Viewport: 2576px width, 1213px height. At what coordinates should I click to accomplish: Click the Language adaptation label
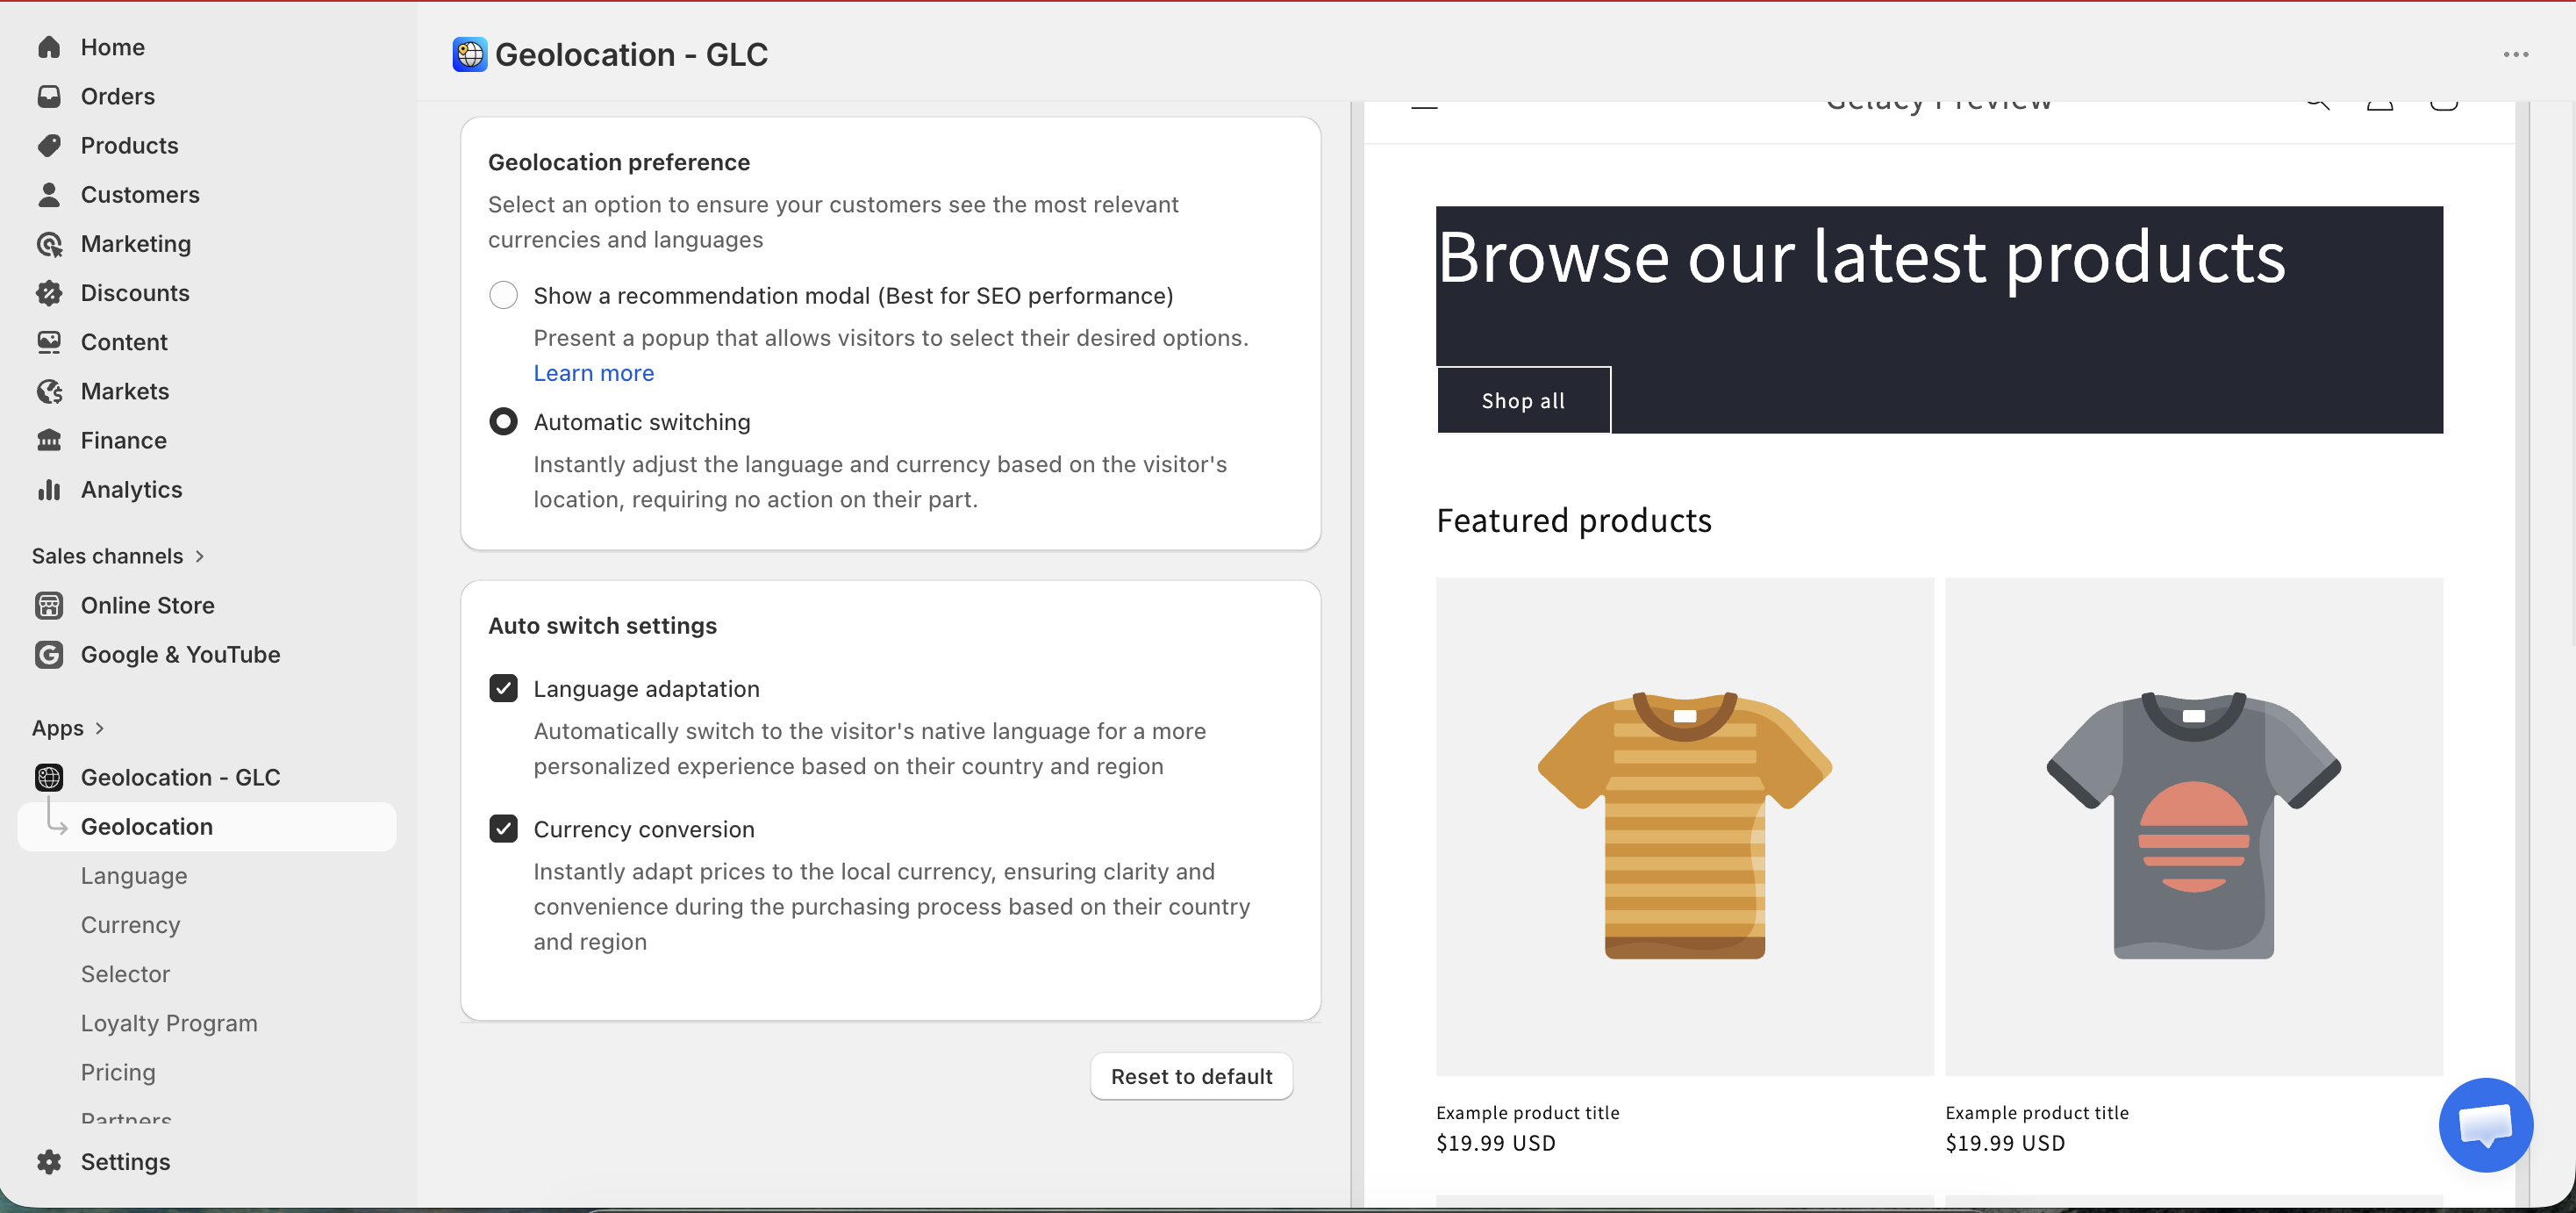pyautogui.click(x=647, y=688)
